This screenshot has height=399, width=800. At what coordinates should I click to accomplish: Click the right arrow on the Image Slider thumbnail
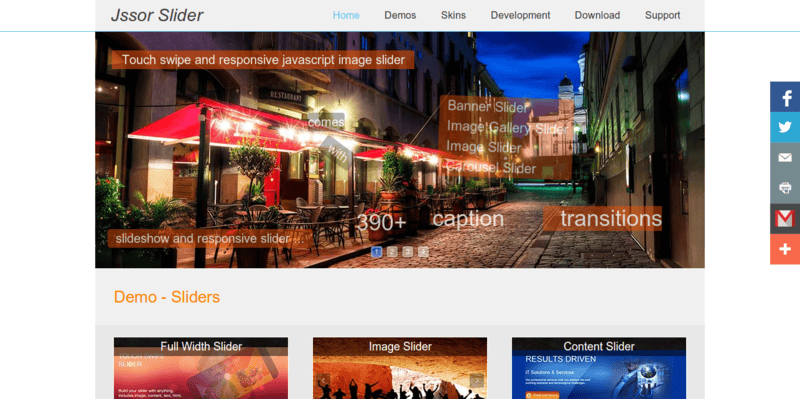tap(477, 381)
